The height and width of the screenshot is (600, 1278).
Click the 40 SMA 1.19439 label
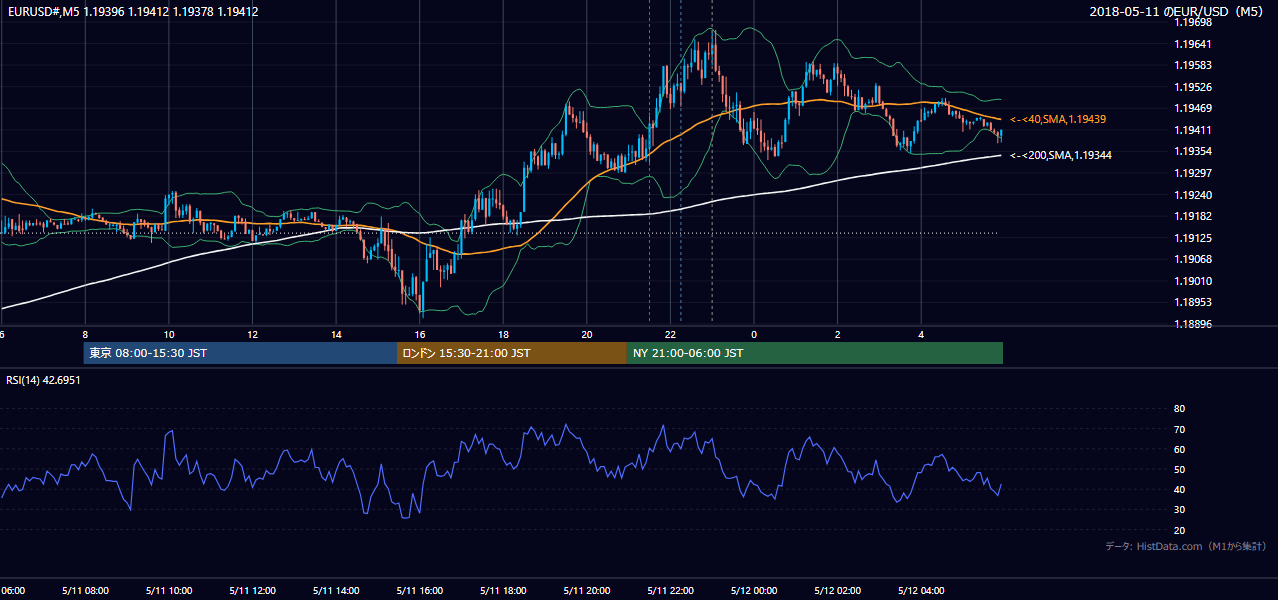click(1058, 119)
